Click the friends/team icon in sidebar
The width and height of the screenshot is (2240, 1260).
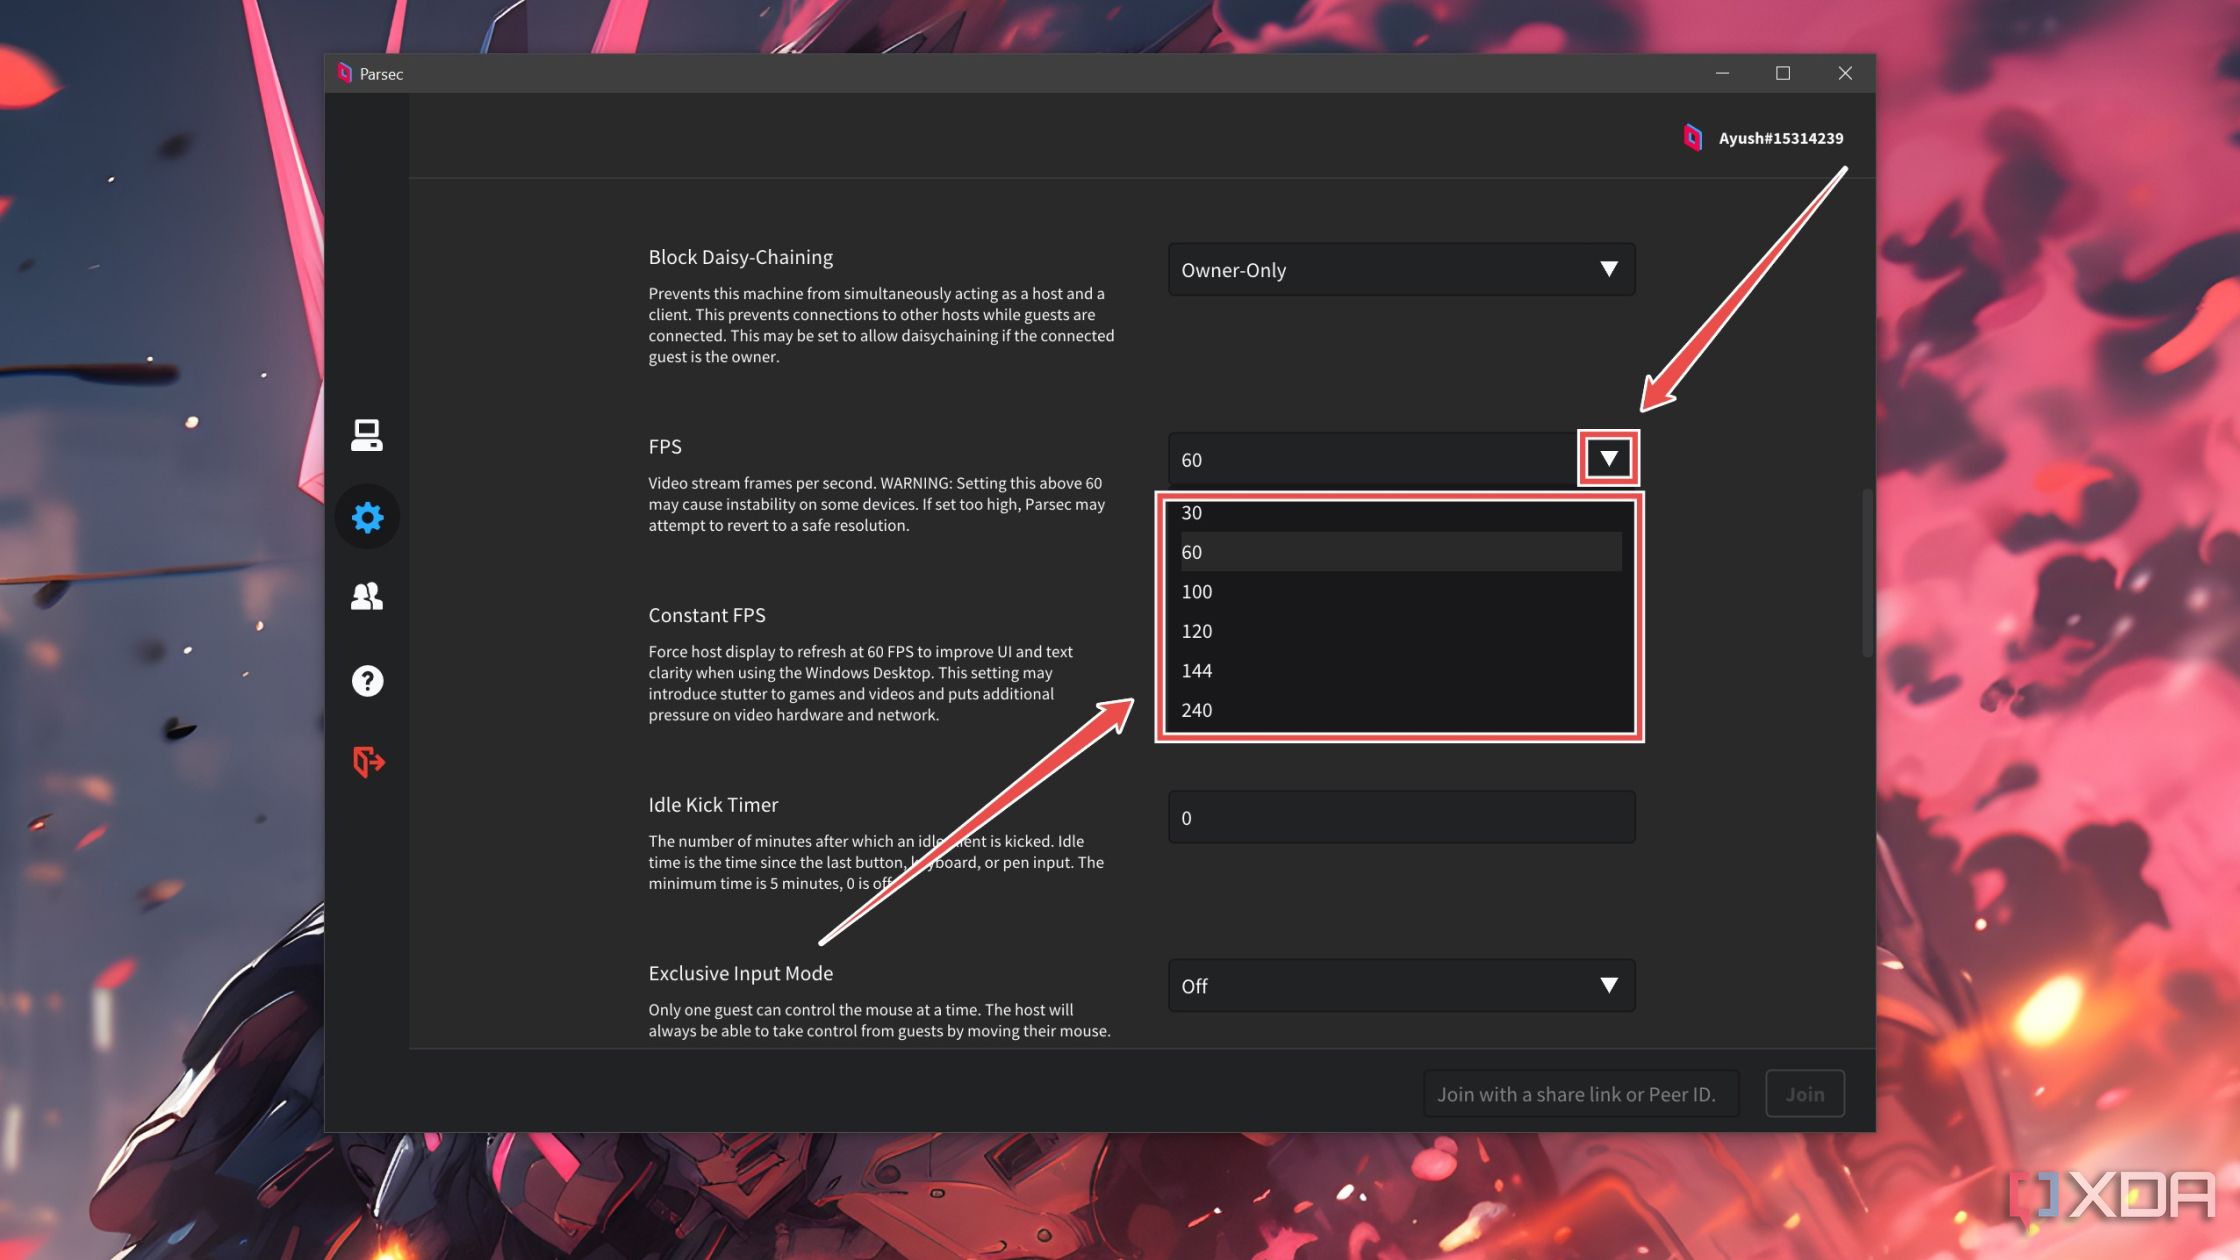(366, 597)
